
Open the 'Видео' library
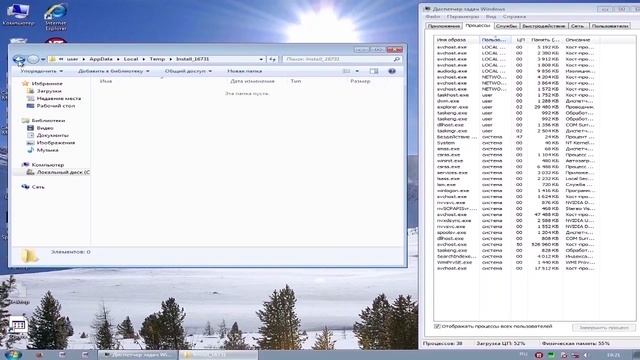(45, 128)
